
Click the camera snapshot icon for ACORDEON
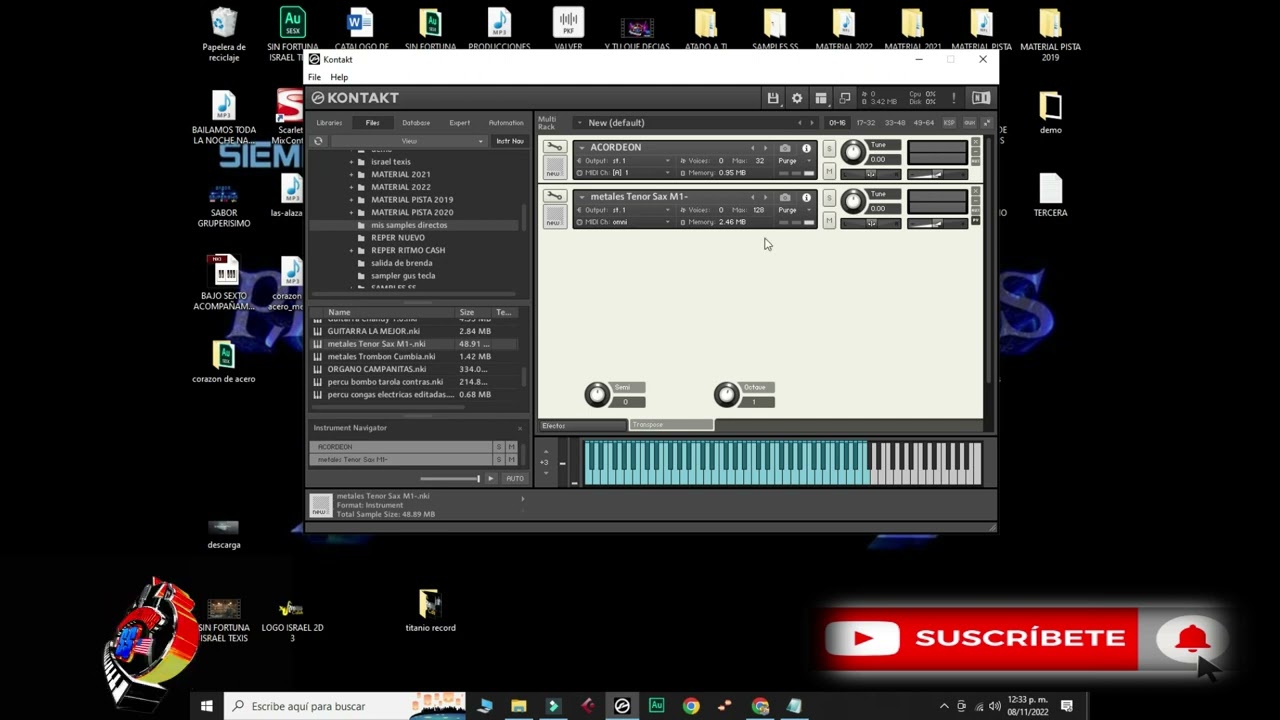coord(785,148)
